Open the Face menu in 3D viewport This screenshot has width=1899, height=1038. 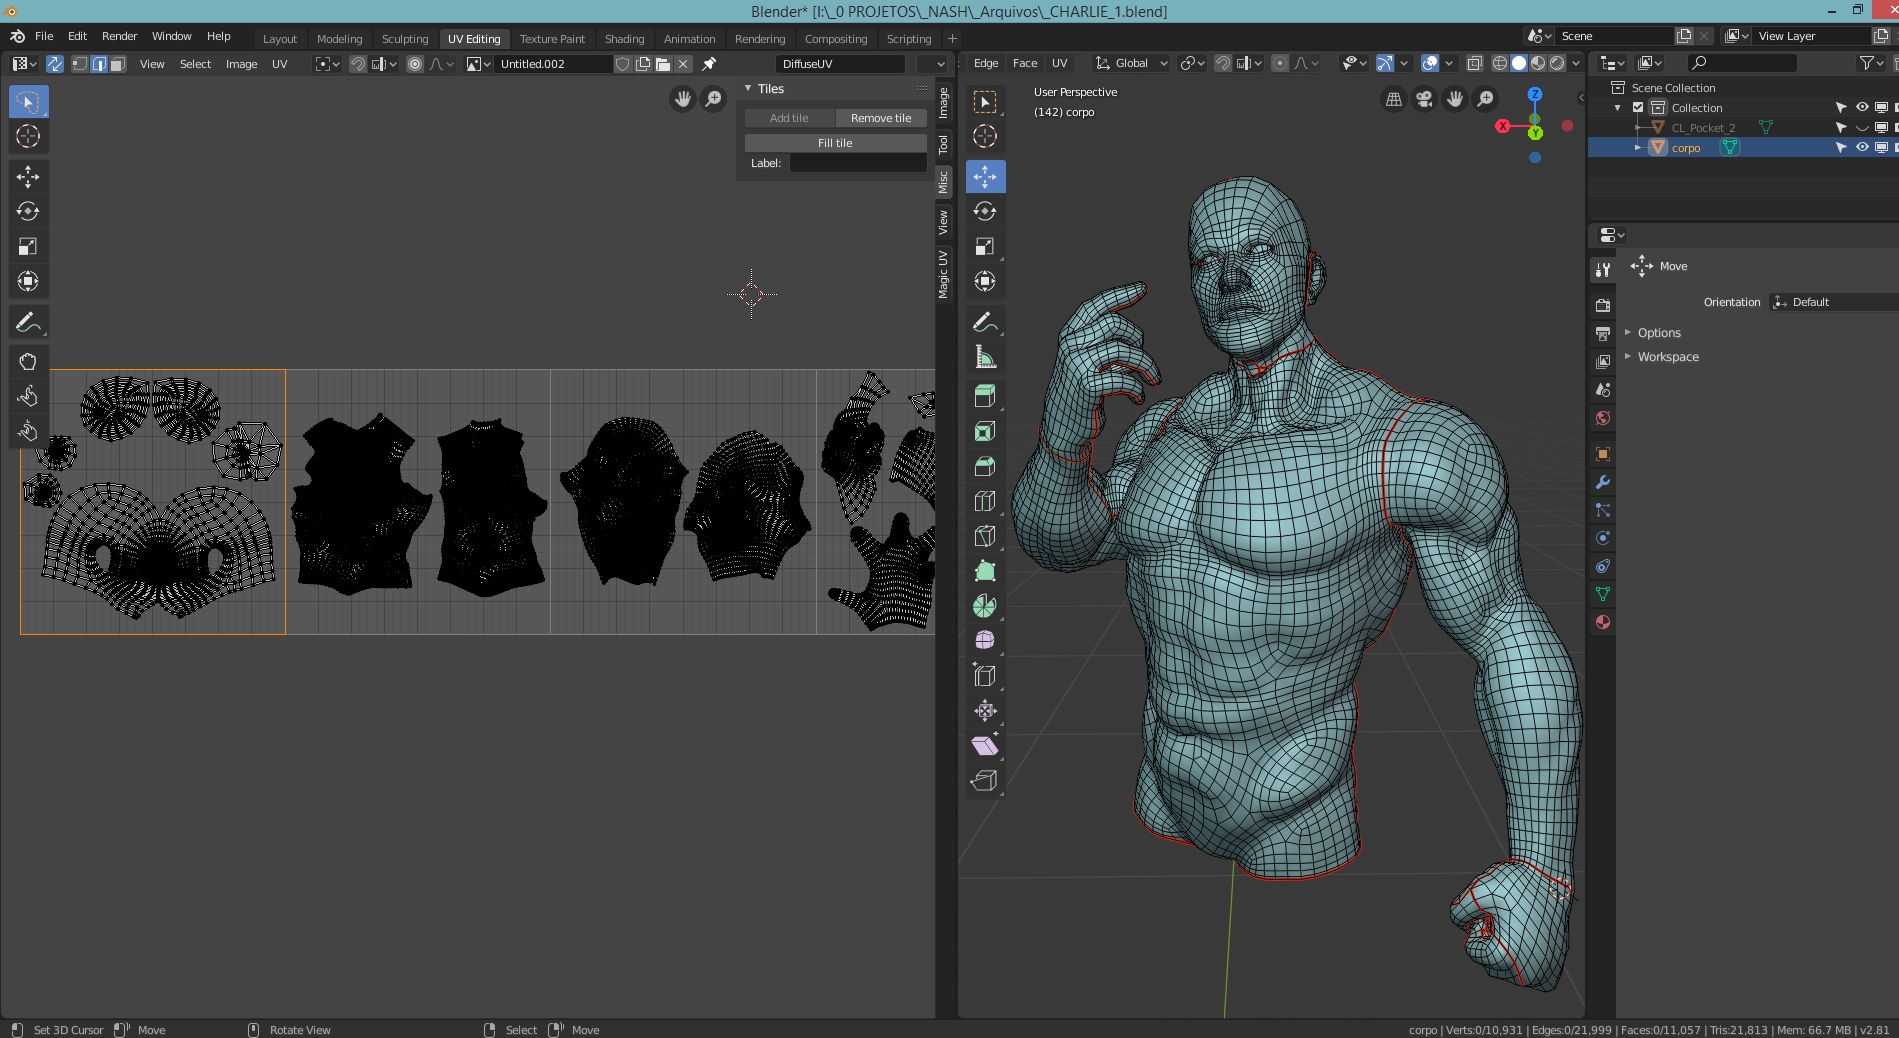tap(1025, 63)
